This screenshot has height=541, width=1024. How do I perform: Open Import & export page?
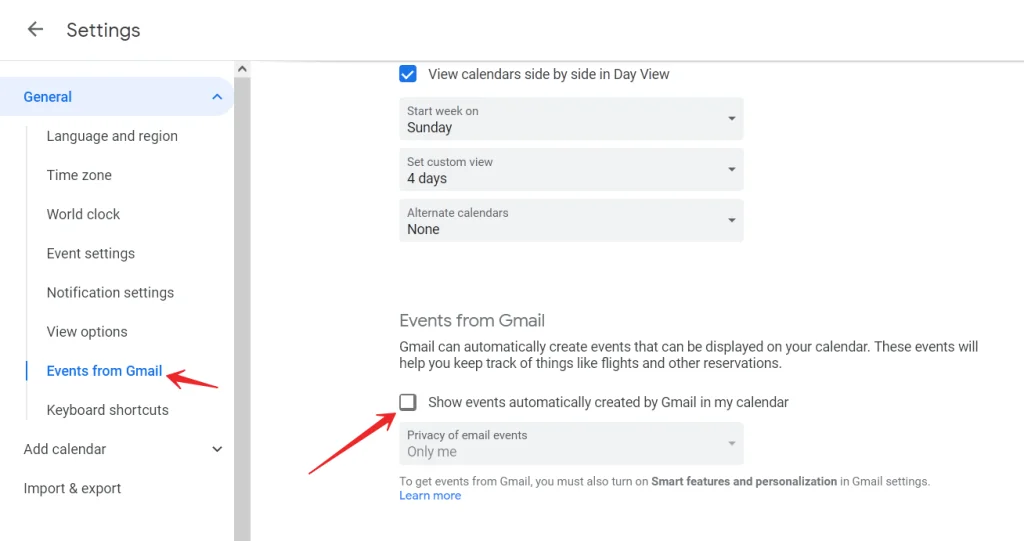[x=72, y=489]
